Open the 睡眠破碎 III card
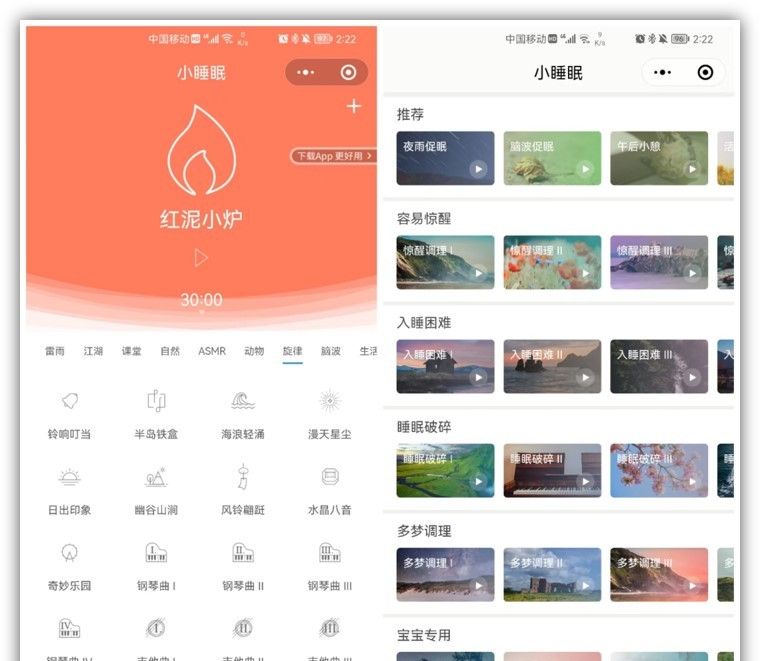The image size is (760, 661). 659,471
